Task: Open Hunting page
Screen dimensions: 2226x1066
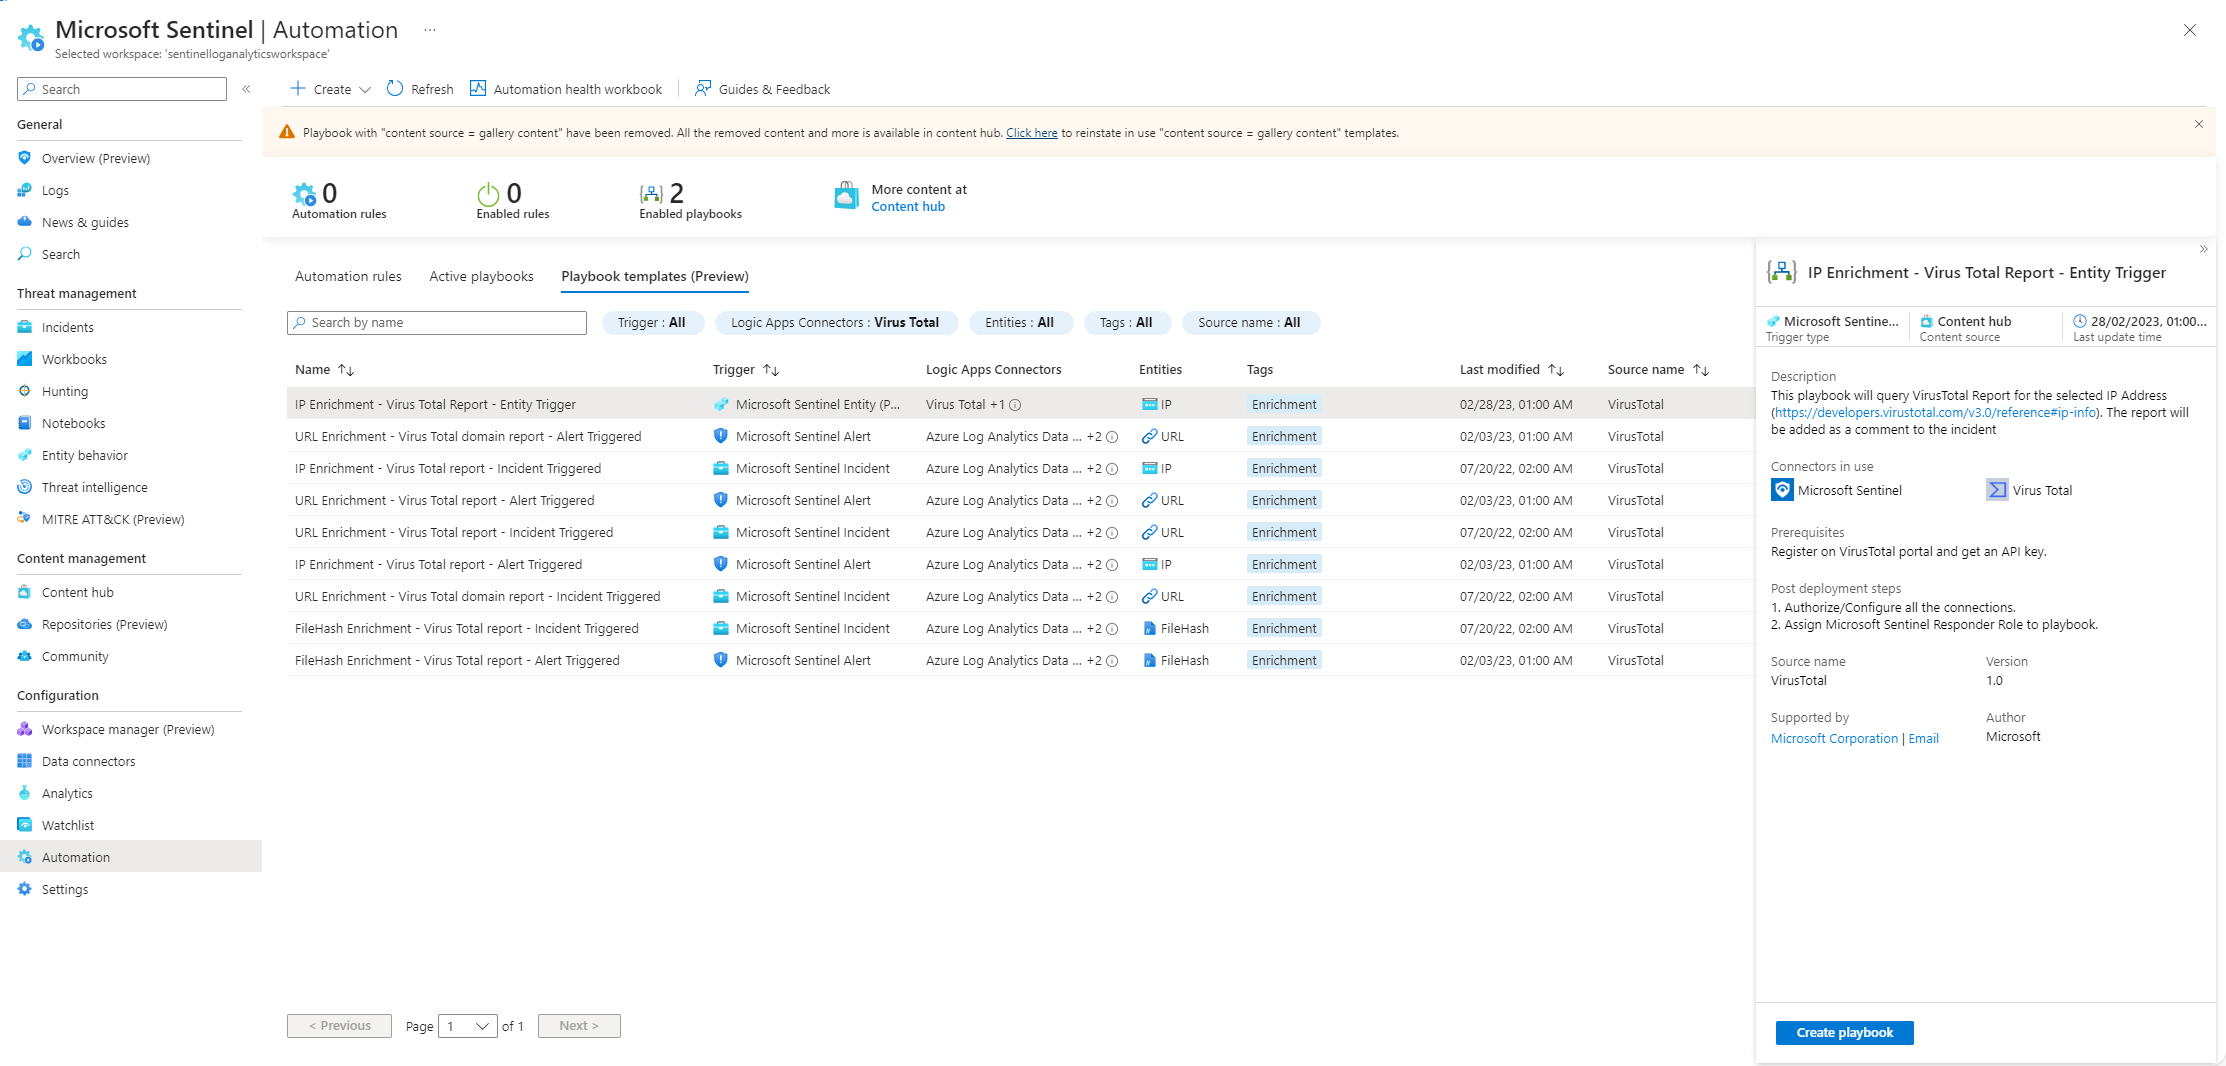Action: click(x=65, y=391)
